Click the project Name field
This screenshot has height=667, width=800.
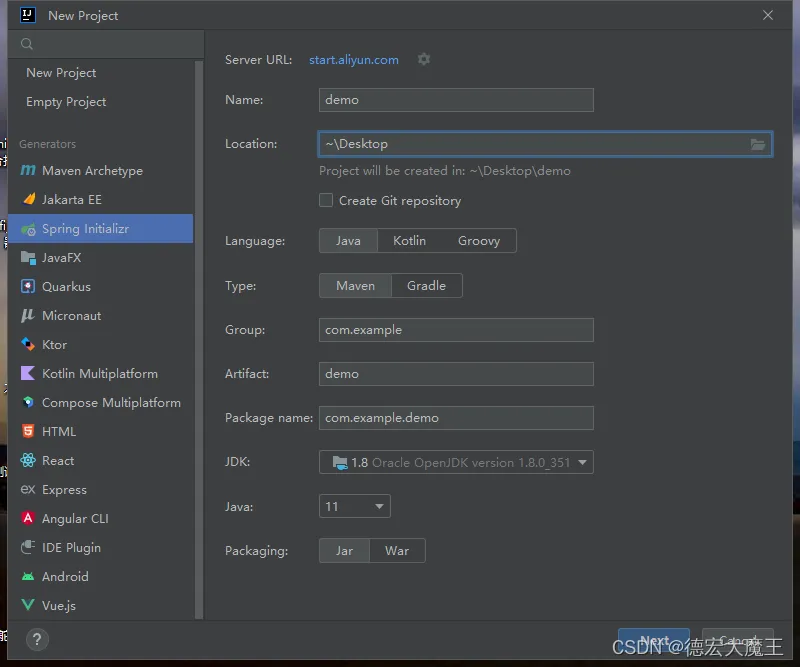click(456, 100)
